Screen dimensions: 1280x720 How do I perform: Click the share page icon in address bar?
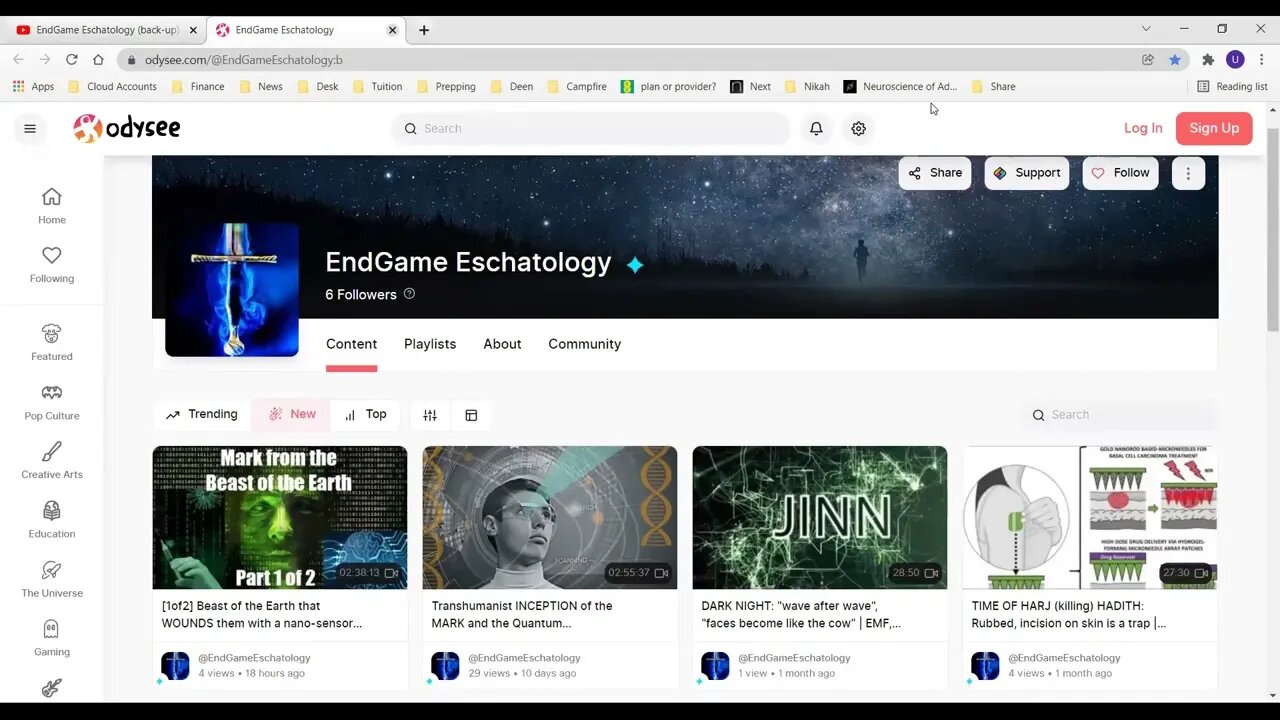click(x=1148, y=60)
